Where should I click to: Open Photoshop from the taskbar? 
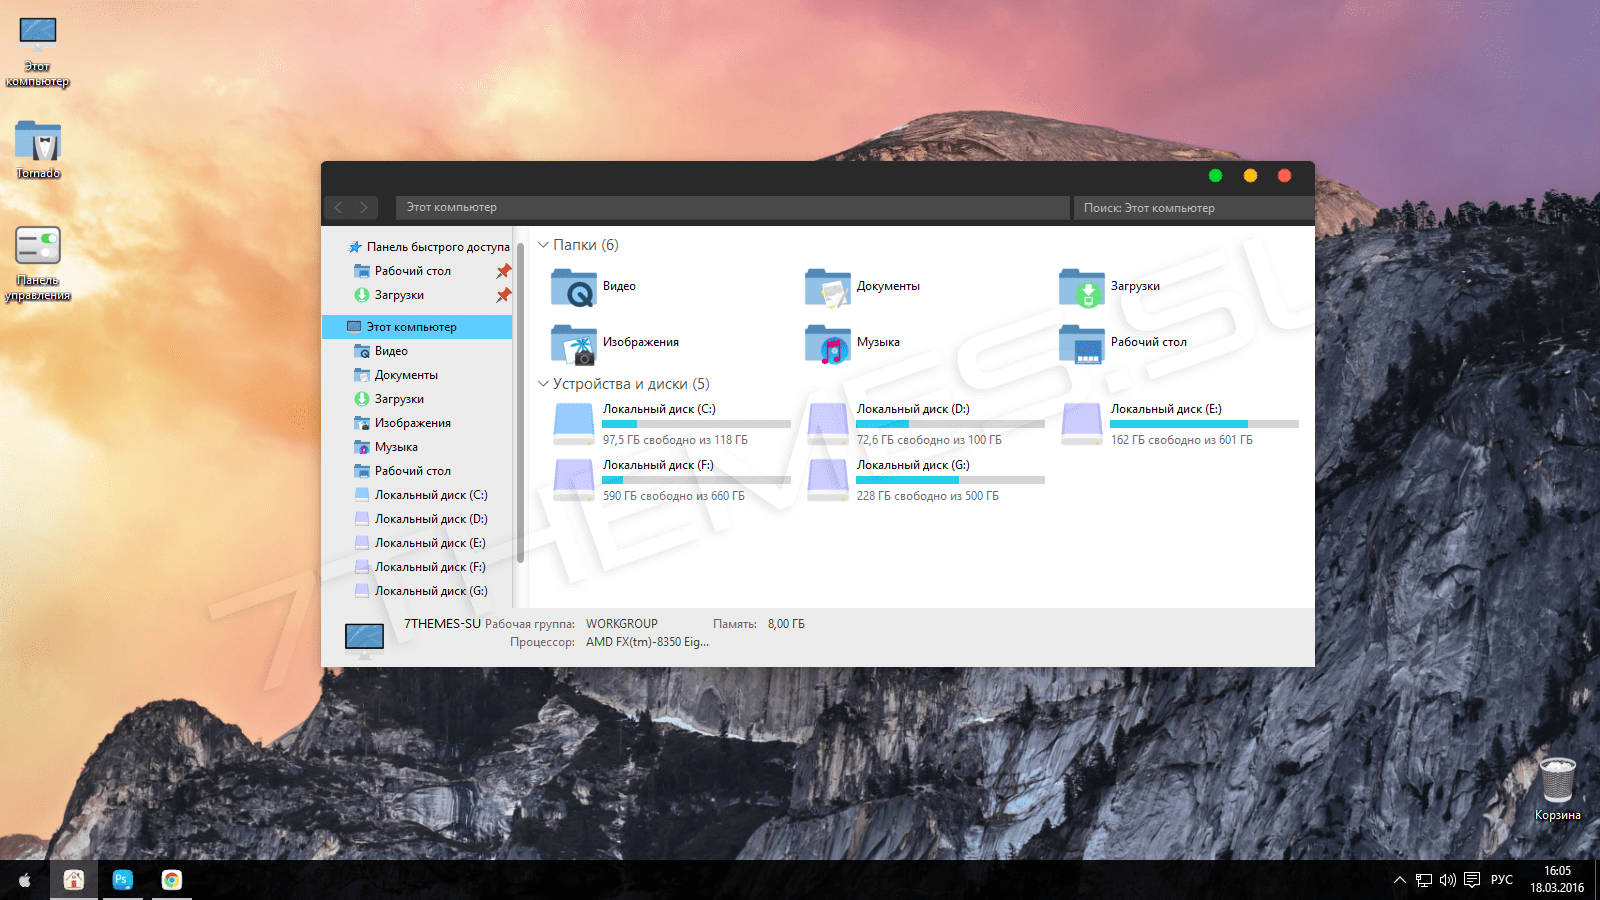(122, 880)
